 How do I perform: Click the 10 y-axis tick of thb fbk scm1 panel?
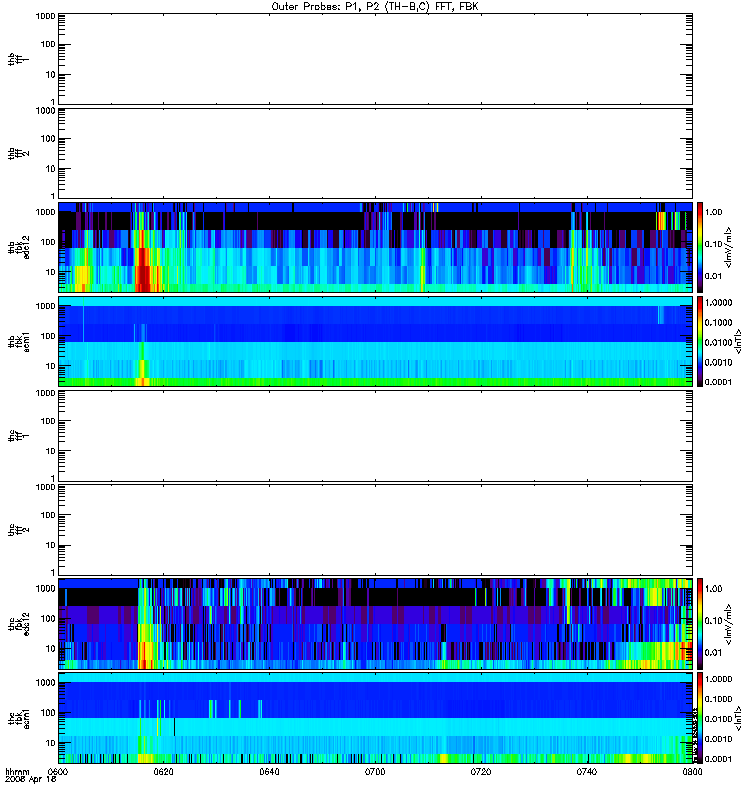click(50, 366)
